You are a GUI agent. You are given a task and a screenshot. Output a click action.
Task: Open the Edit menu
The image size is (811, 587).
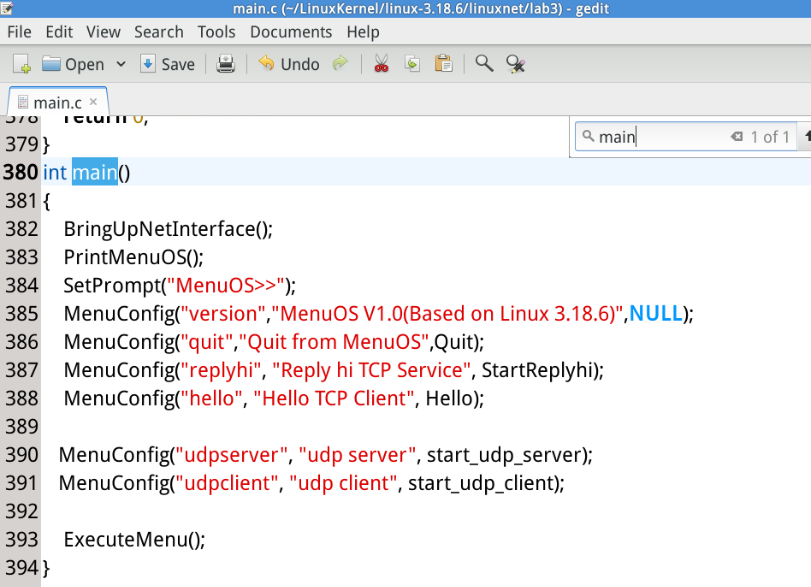[59, 32]
